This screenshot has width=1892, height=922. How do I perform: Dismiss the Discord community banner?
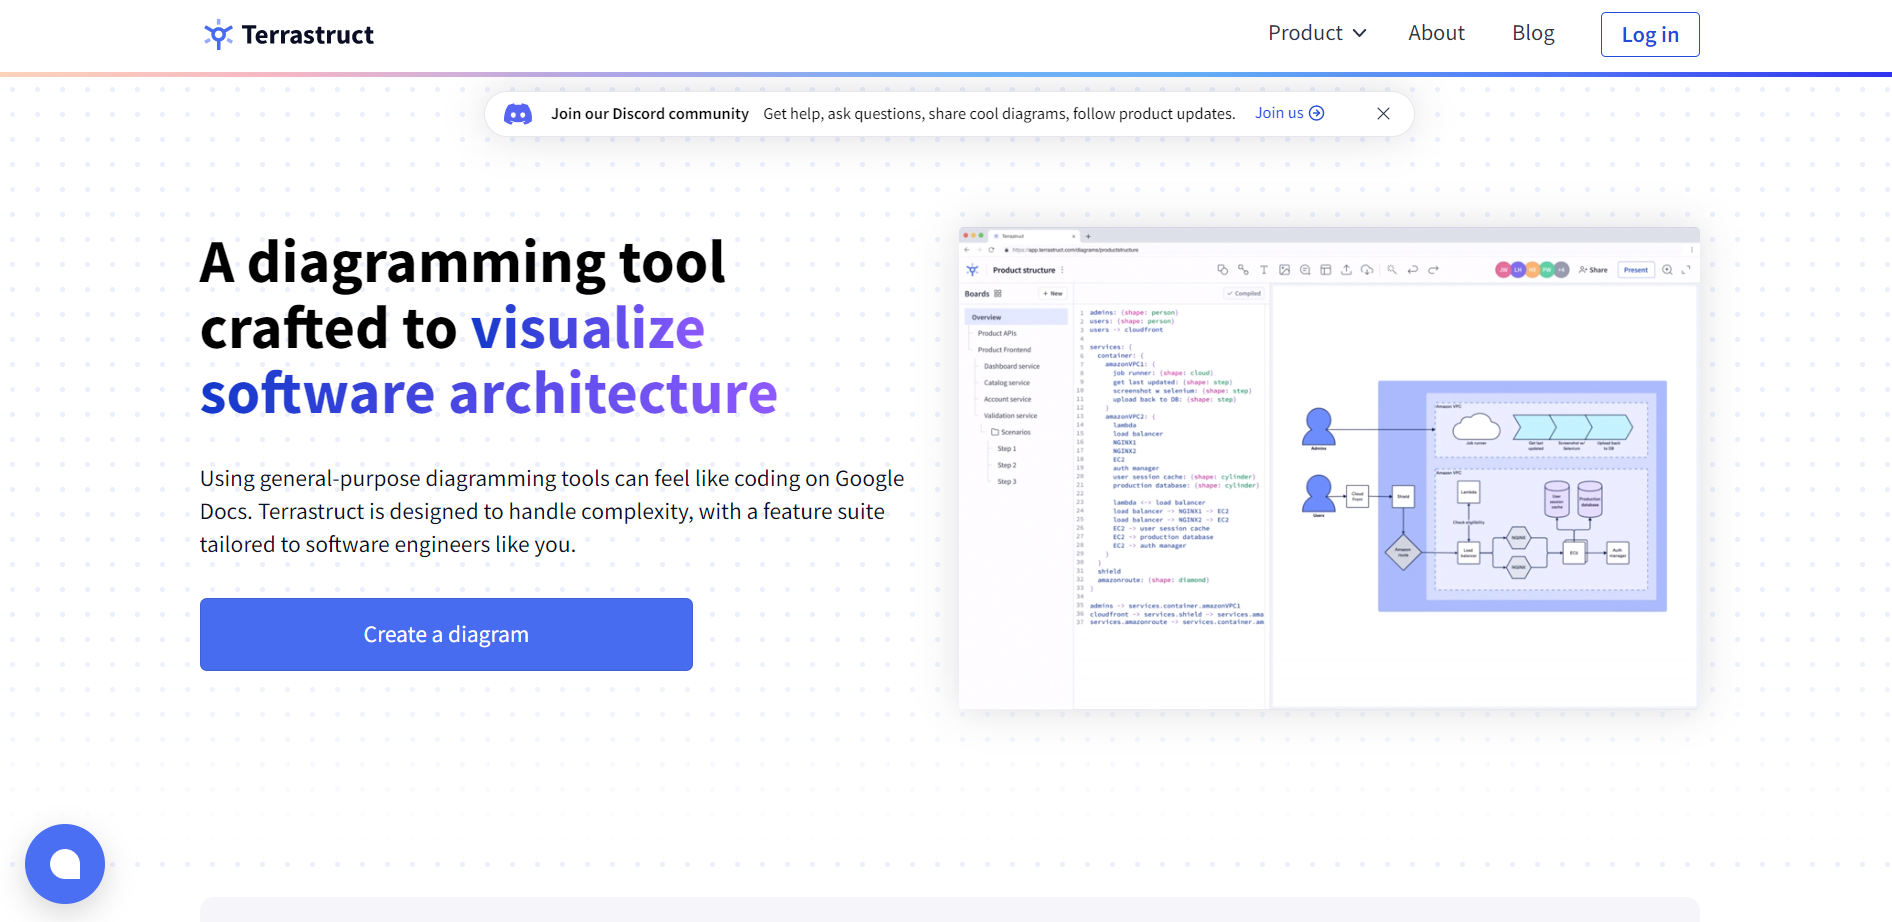point(1383,114)
